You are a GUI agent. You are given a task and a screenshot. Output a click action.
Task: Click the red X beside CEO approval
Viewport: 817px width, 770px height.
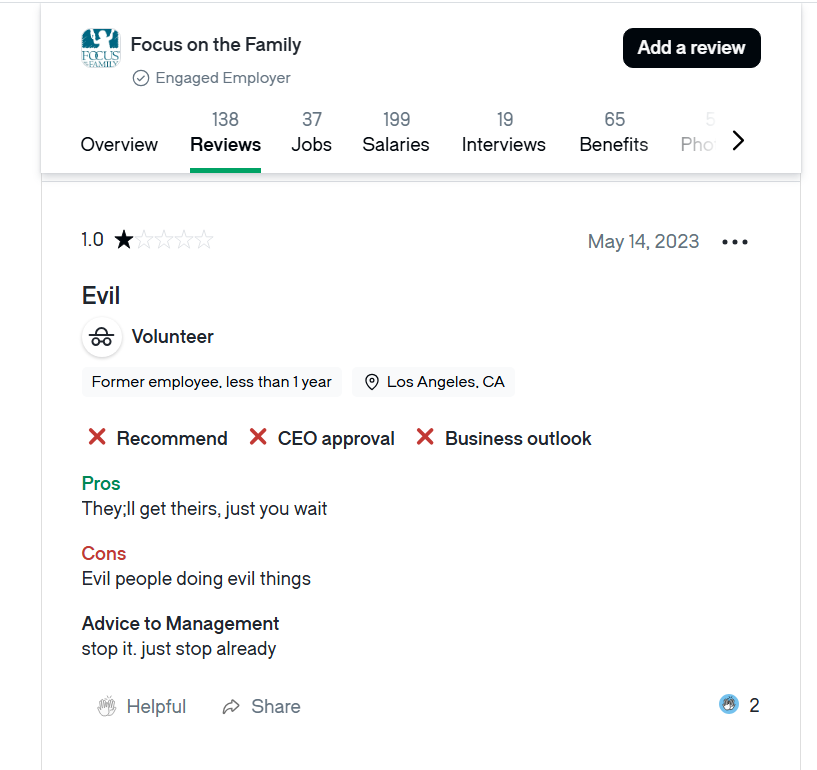pyautogui.click(x=258, y=437)
